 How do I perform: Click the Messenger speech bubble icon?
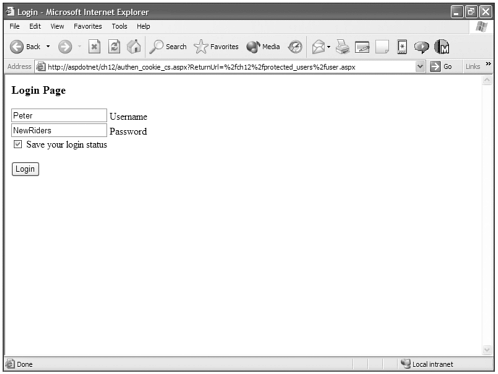(x=421, y=47)
